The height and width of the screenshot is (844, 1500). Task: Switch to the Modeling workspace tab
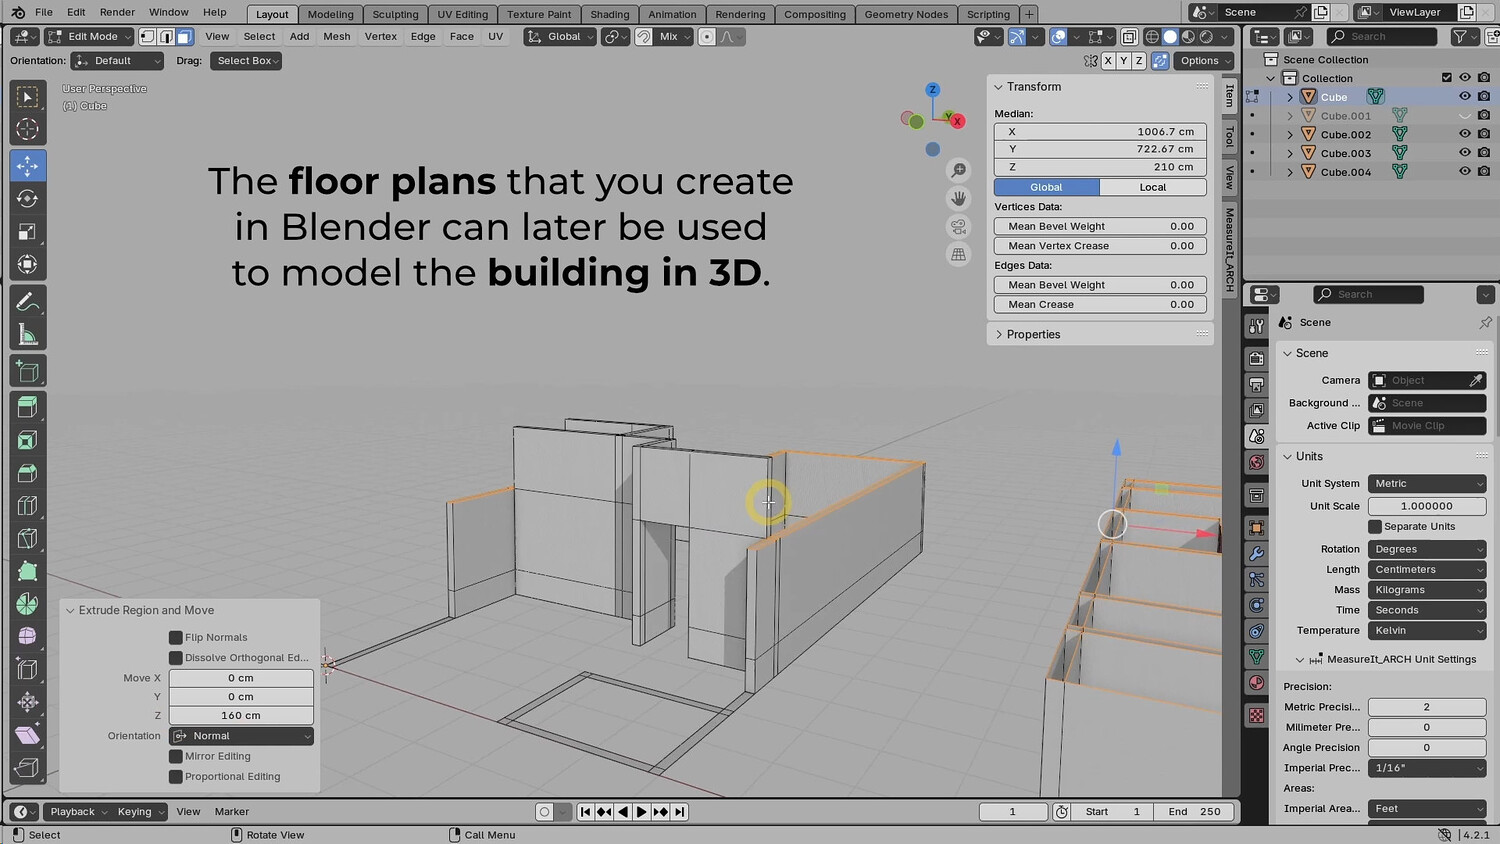click(x=330, y=14)
